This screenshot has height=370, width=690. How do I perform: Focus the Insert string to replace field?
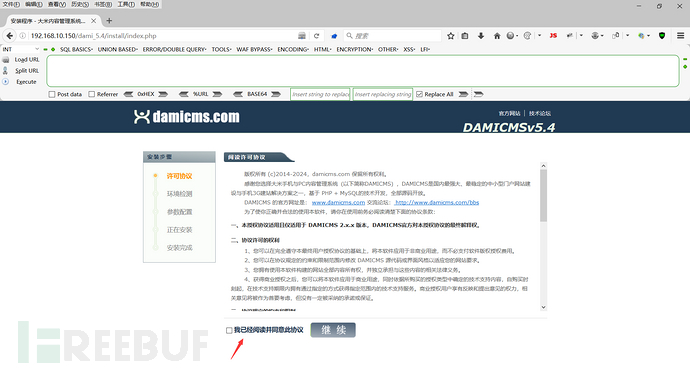[x=320, y=94]
